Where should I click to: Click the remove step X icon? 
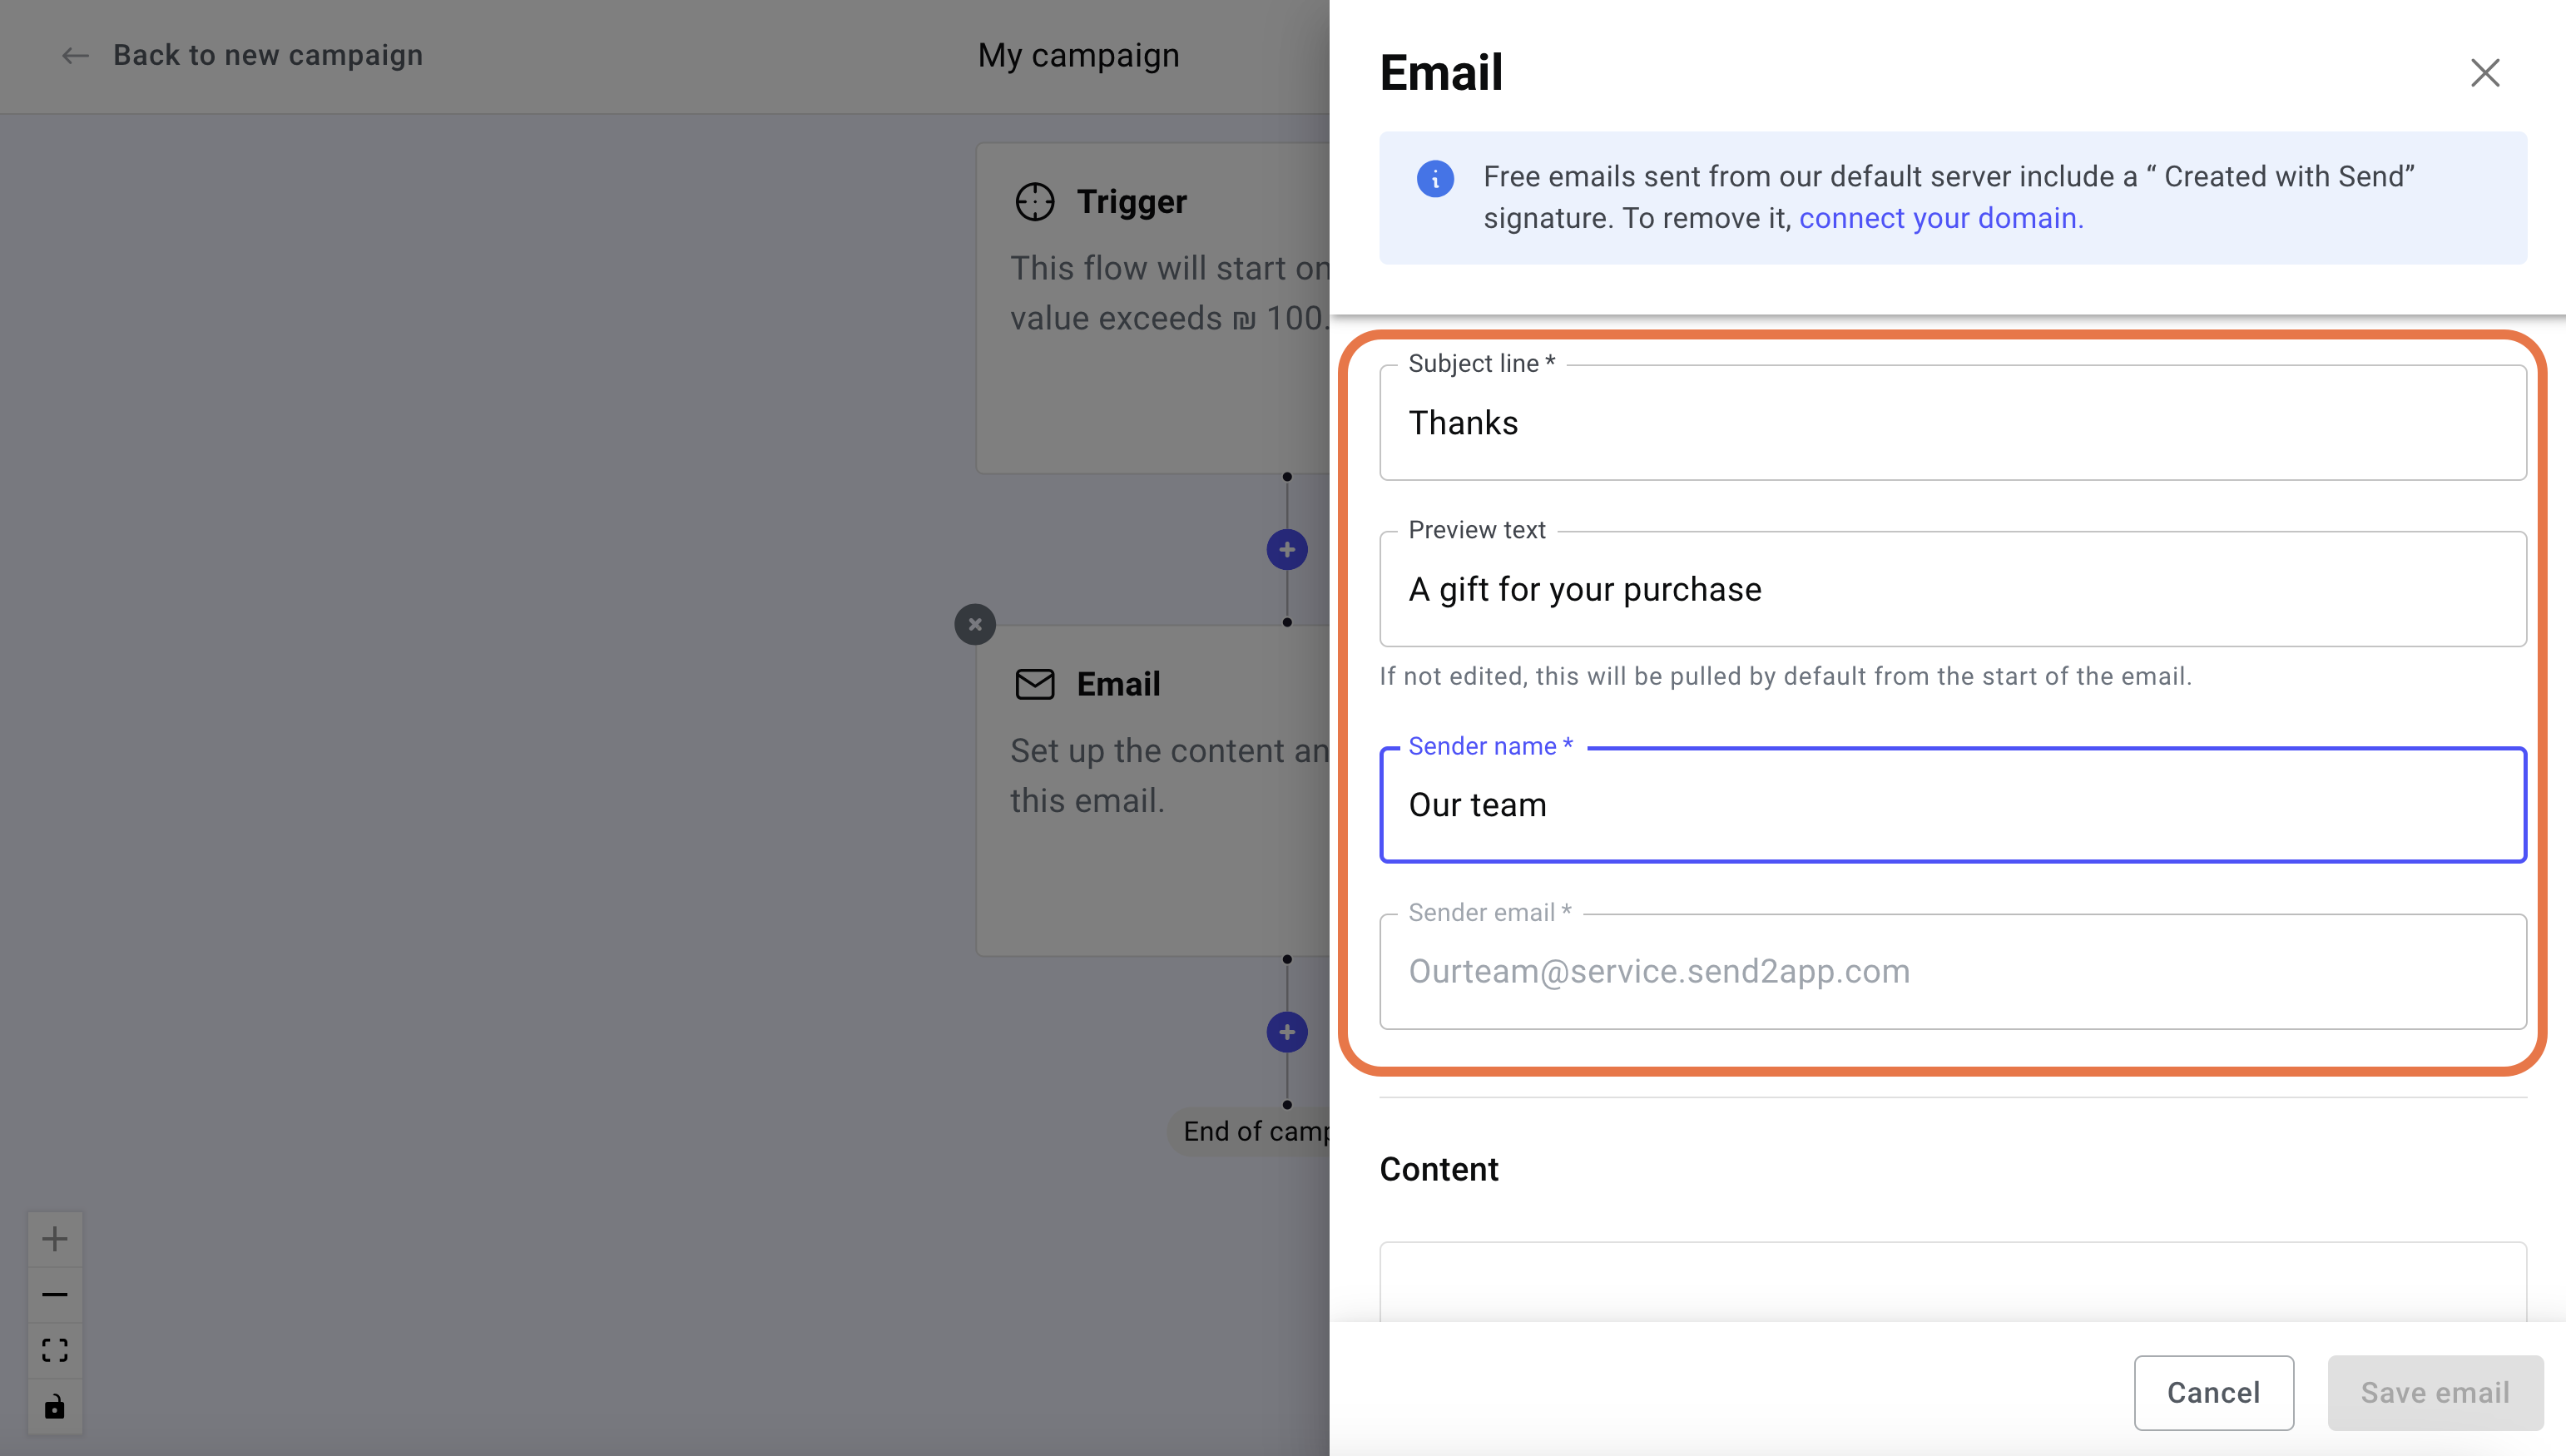point(974,622)
